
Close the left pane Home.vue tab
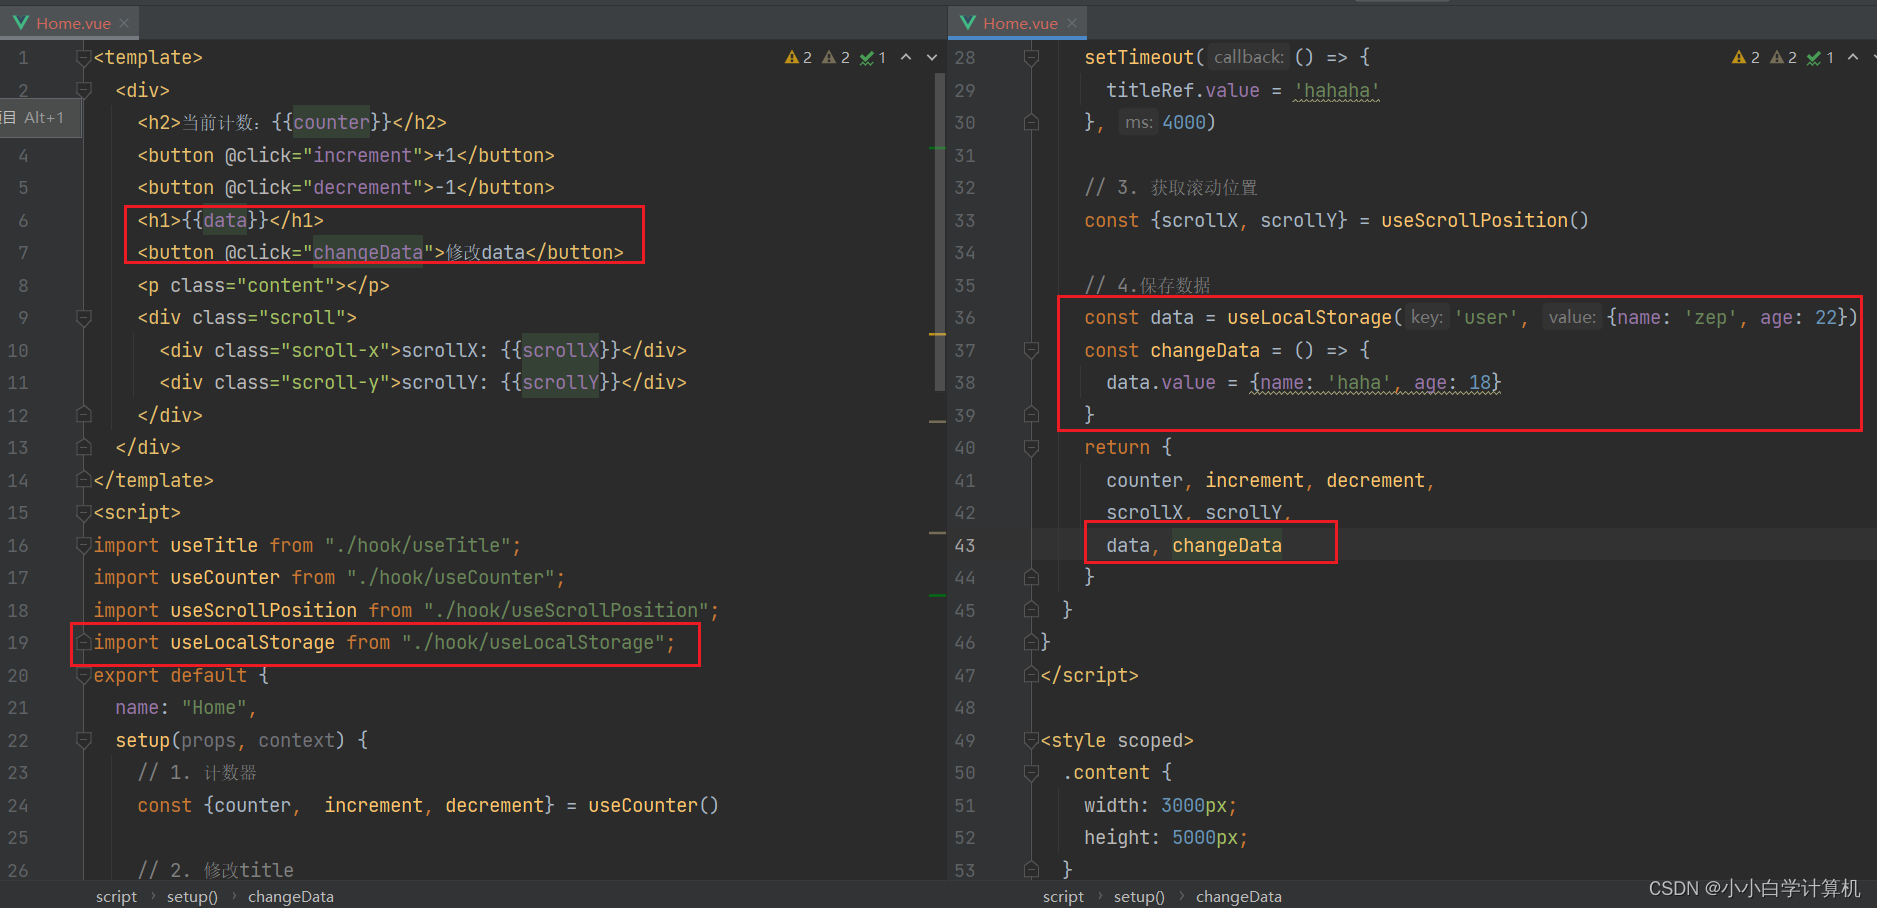point(124,23)
